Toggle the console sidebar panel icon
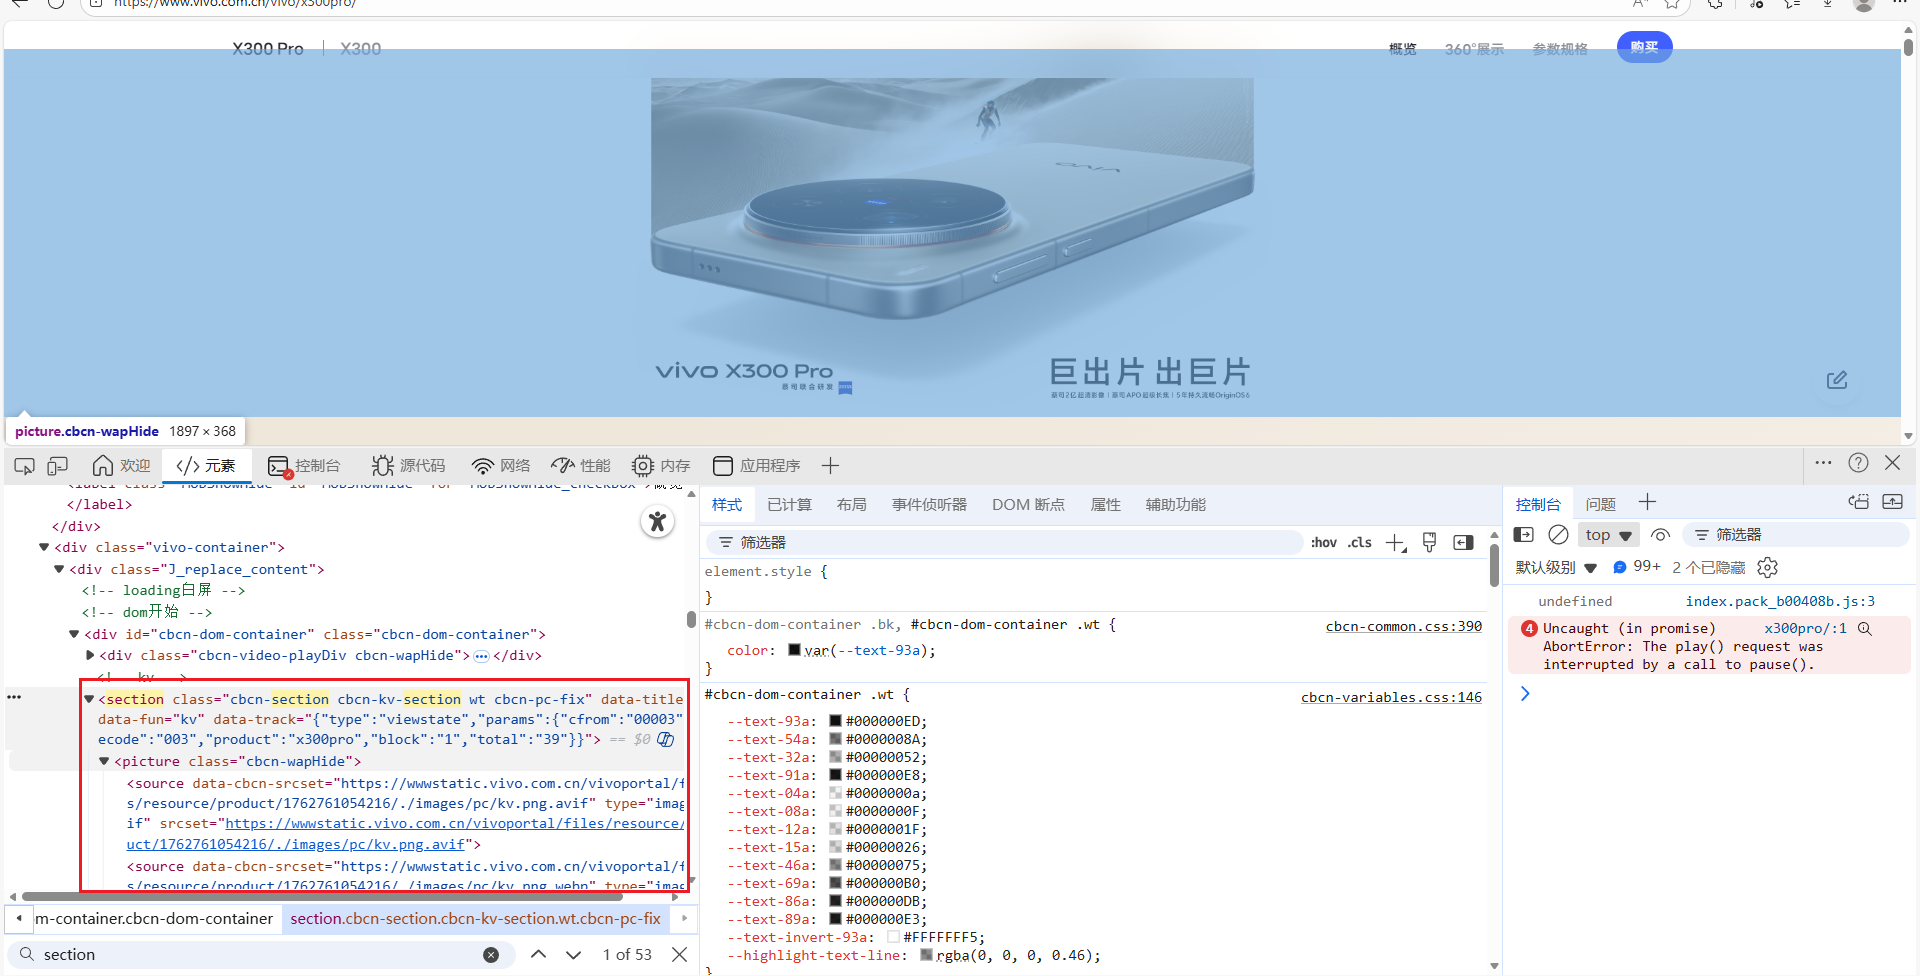 pyautogui.click(x=1524, y=535)
